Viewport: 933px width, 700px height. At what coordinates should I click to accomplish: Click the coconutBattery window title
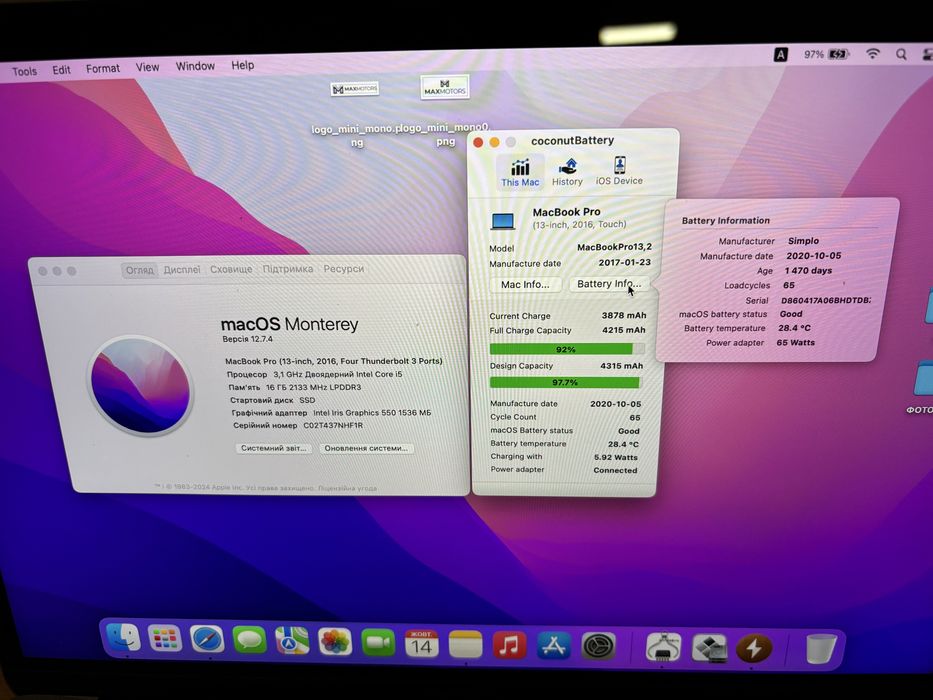(x=572, y=140)
